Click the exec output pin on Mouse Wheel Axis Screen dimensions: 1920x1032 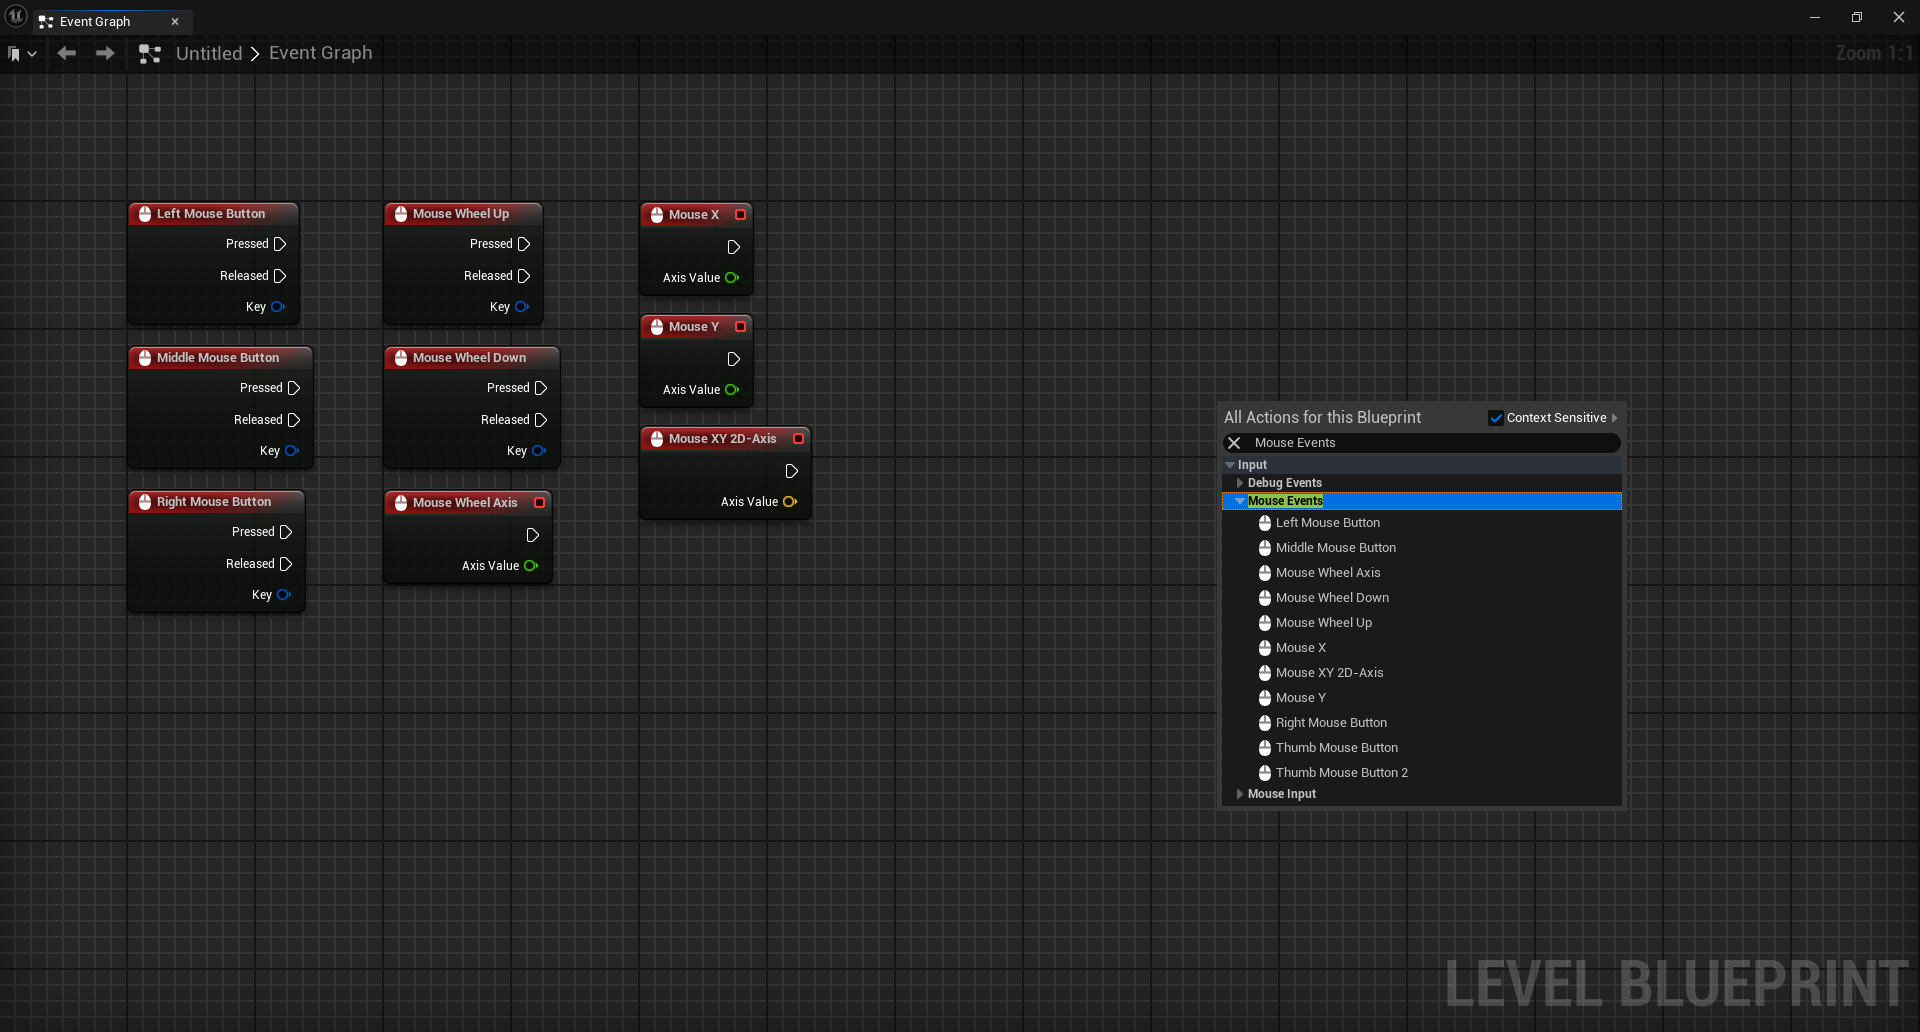(x=533, y=535)
